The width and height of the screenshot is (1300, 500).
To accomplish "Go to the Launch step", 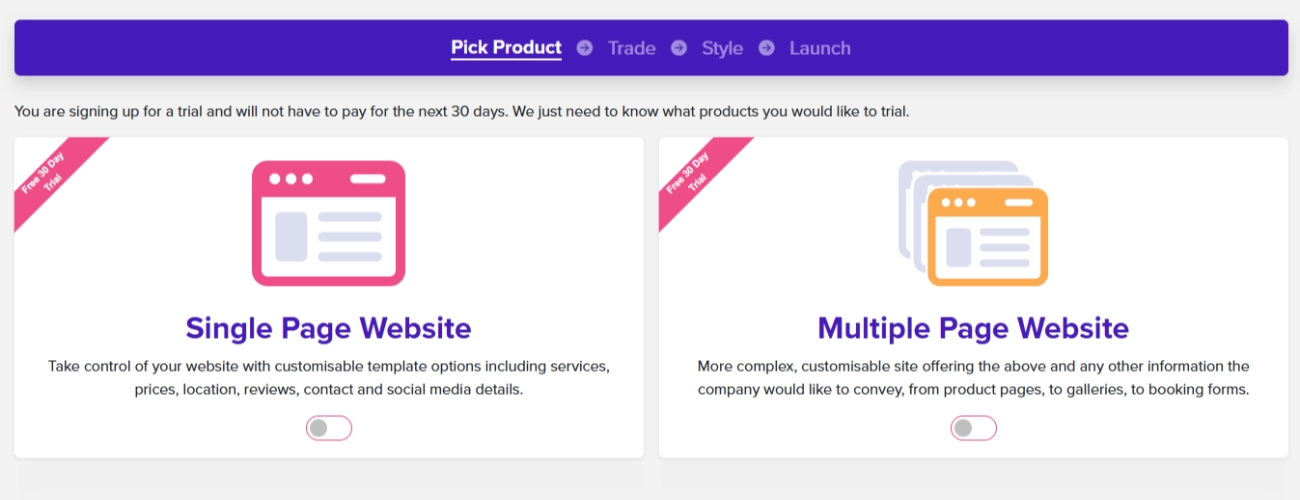I will click(820, 48).
